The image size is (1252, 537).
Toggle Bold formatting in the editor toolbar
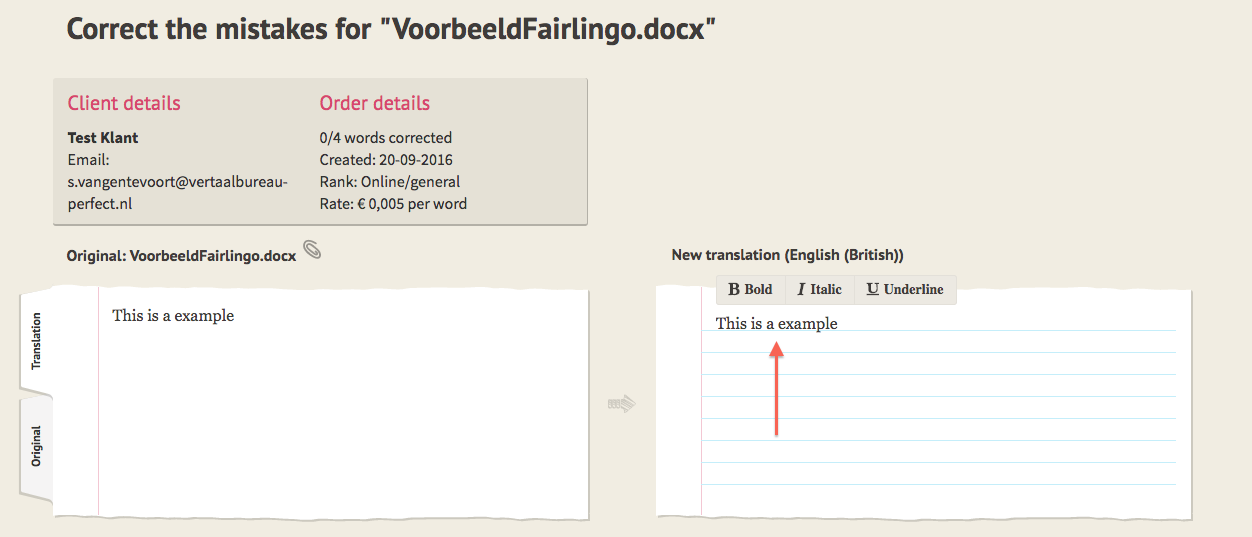click(x=750, y=289)
